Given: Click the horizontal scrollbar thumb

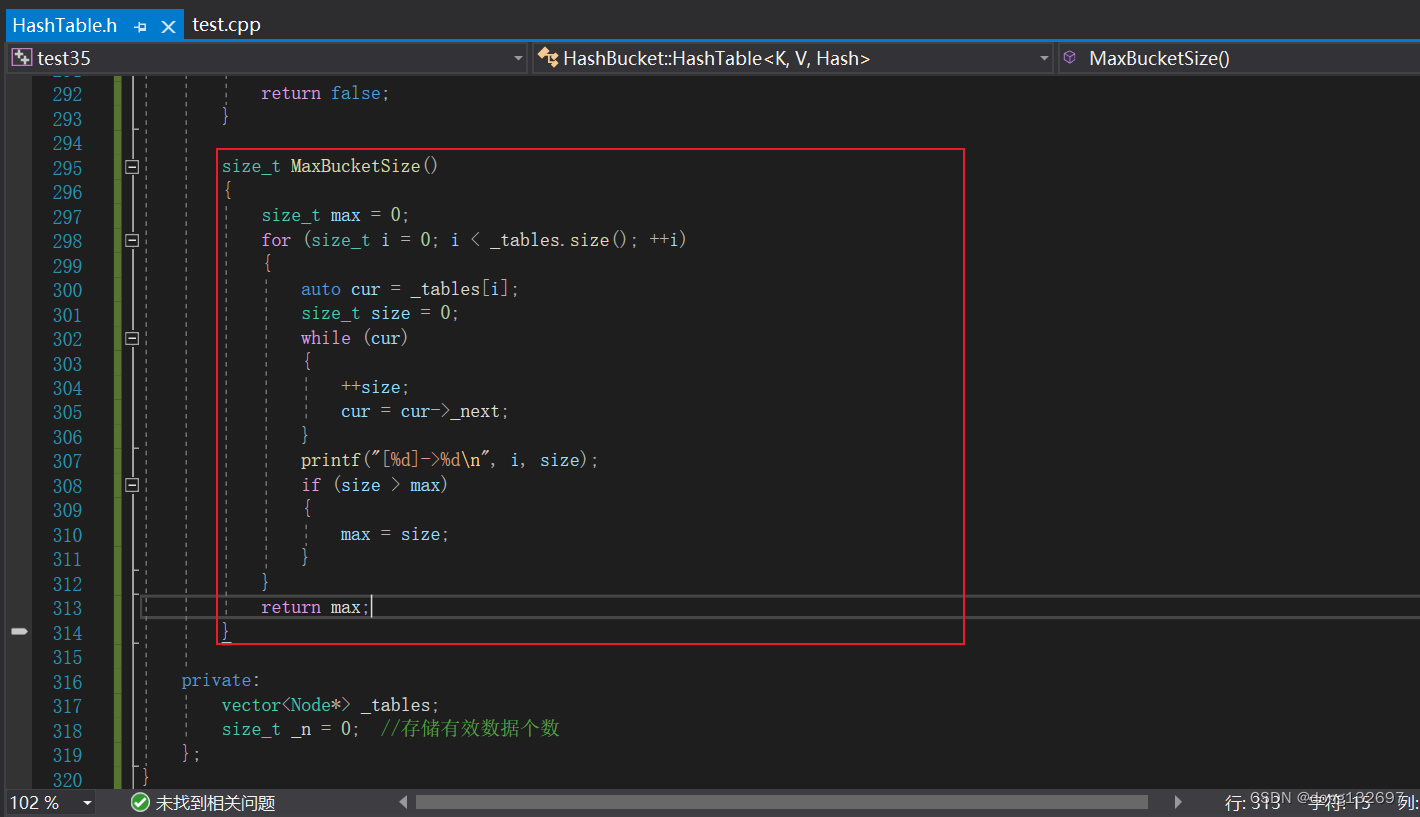Looking at the screenshot, I should (782, 802).
